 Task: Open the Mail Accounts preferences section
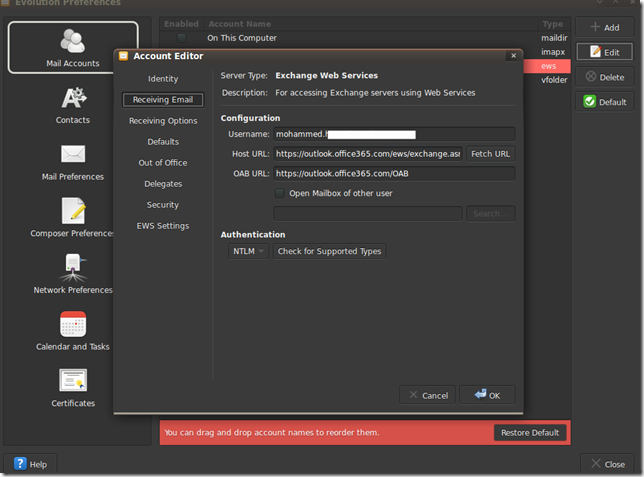73,47
